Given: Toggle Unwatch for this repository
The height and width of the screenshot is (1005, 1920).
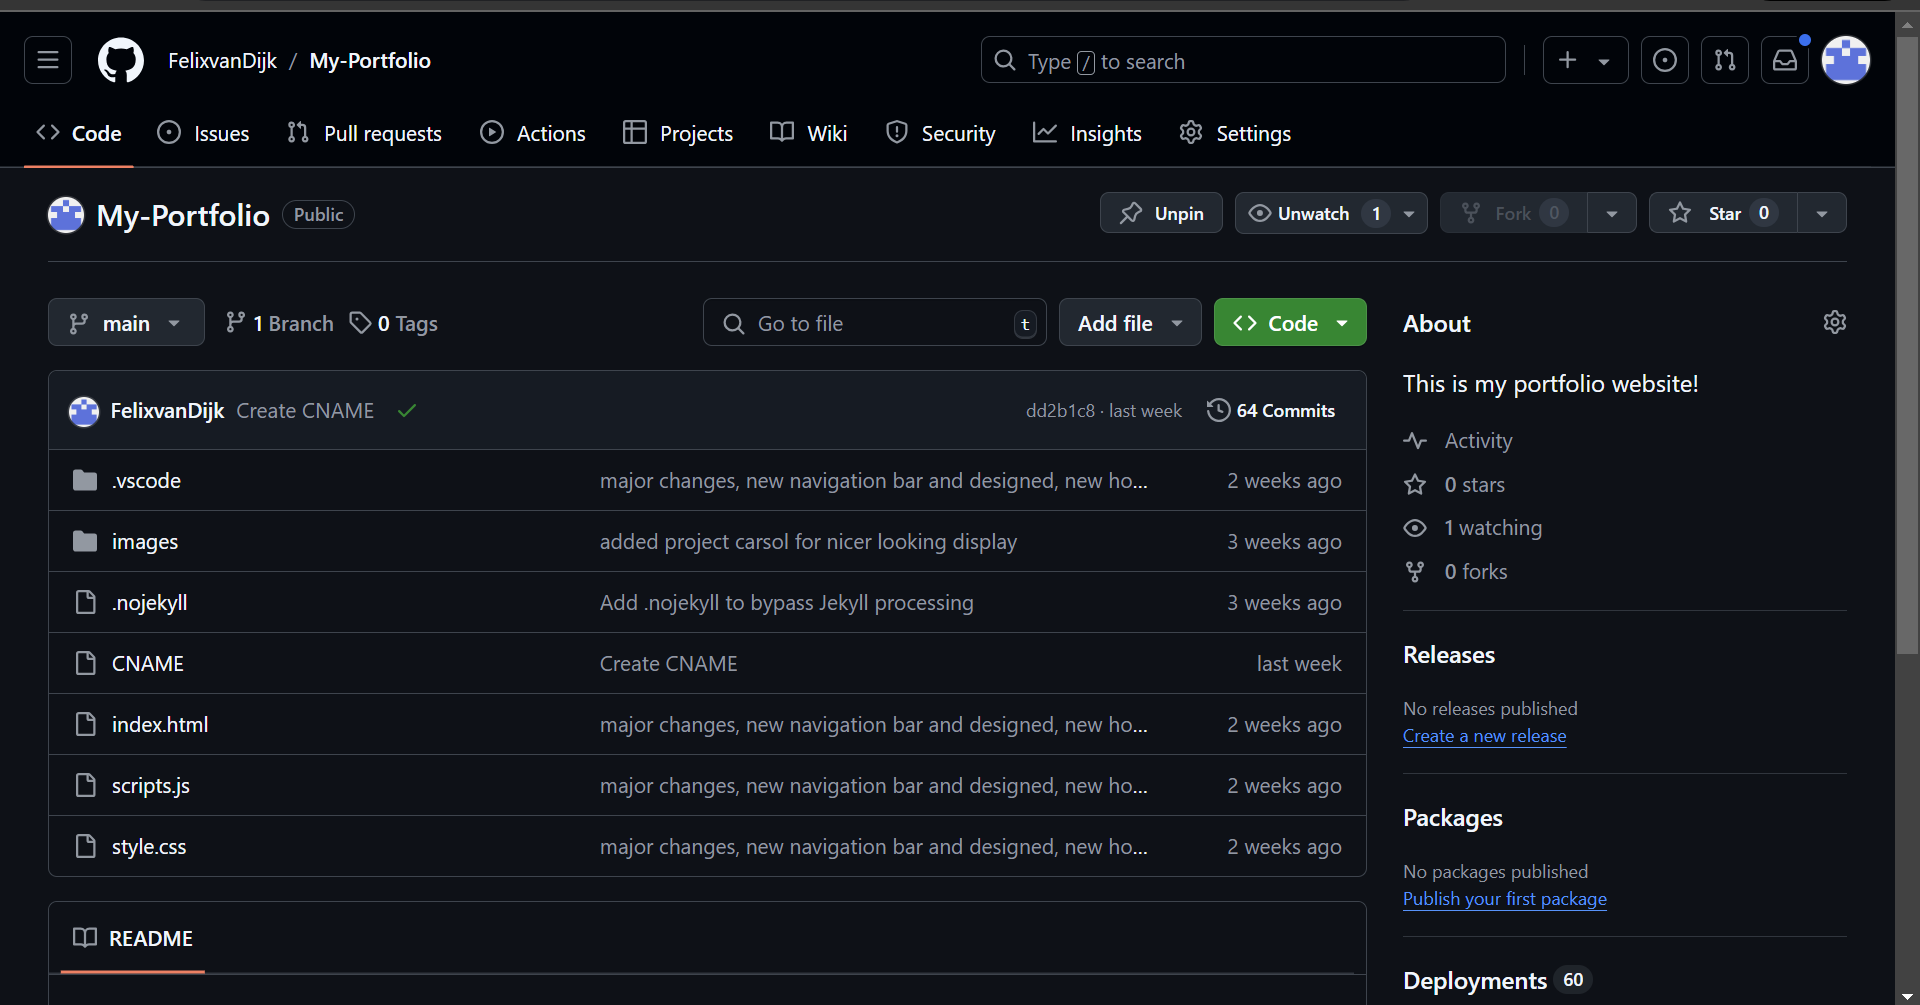Looking at the screenshot, I should click(x=1314, y=213).
